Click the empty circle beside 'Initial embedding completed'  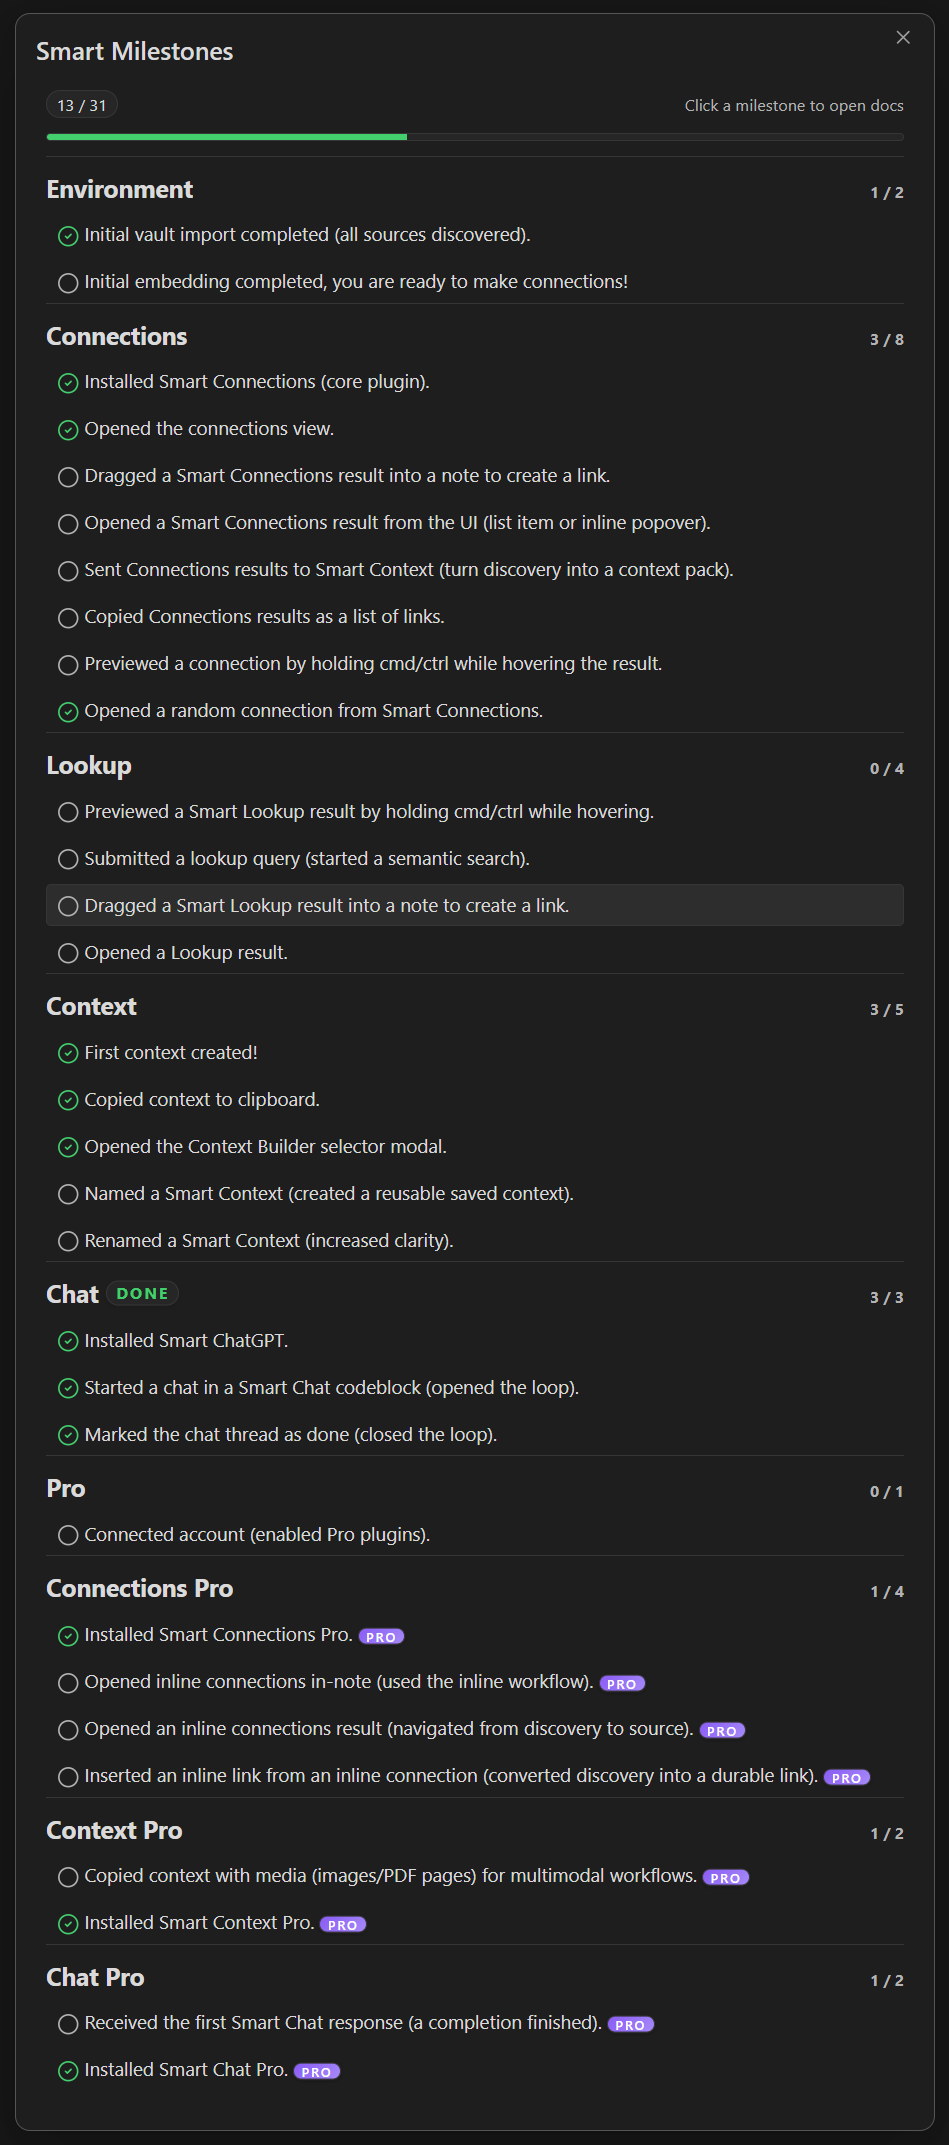[68, 283]
